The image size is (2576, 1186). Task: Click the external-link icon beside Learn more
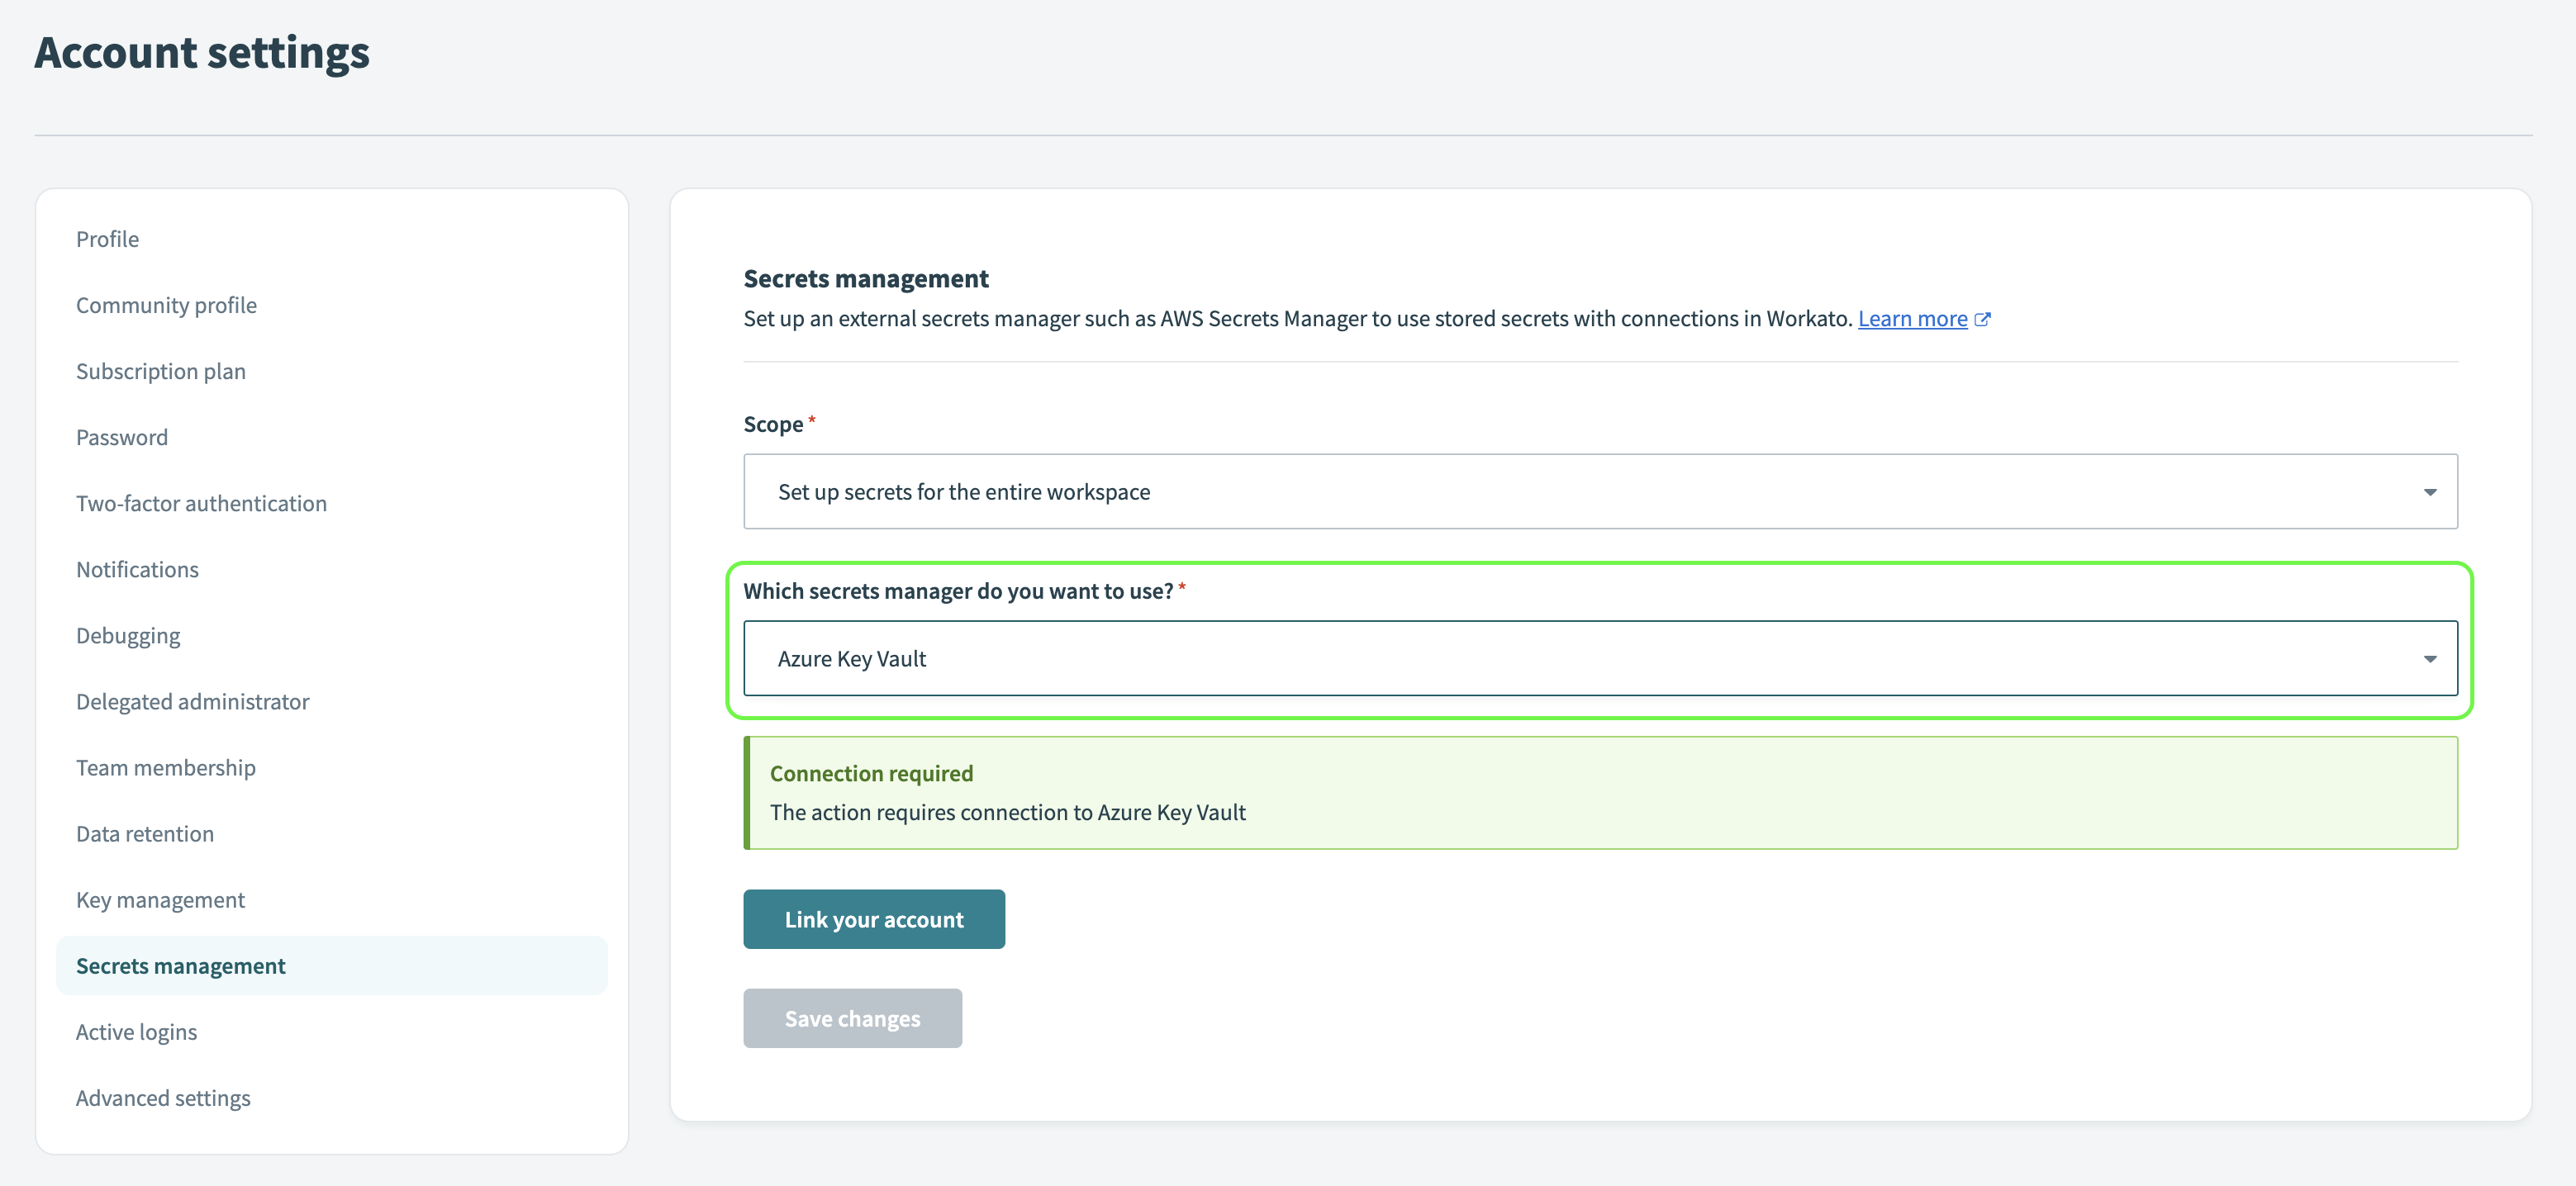click(x=1984, y=318)
